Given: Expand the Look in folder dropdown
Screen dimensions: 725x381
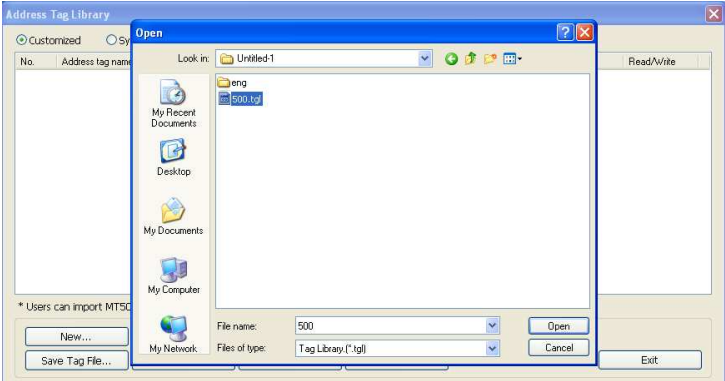Looking at the screenshot, I should tap(424, 58).
